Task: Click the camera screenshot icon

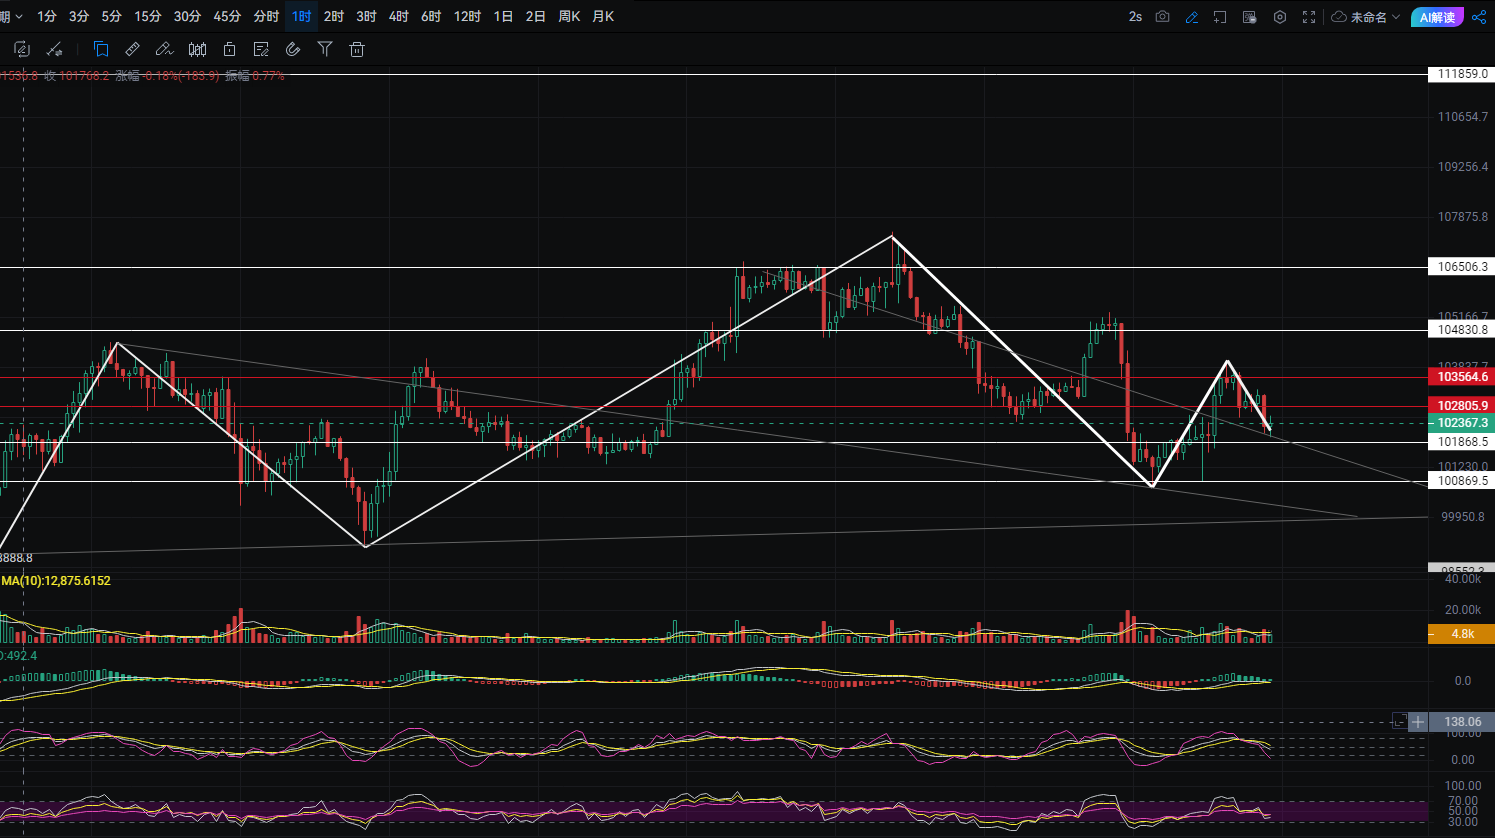Action: (1162, 17)
